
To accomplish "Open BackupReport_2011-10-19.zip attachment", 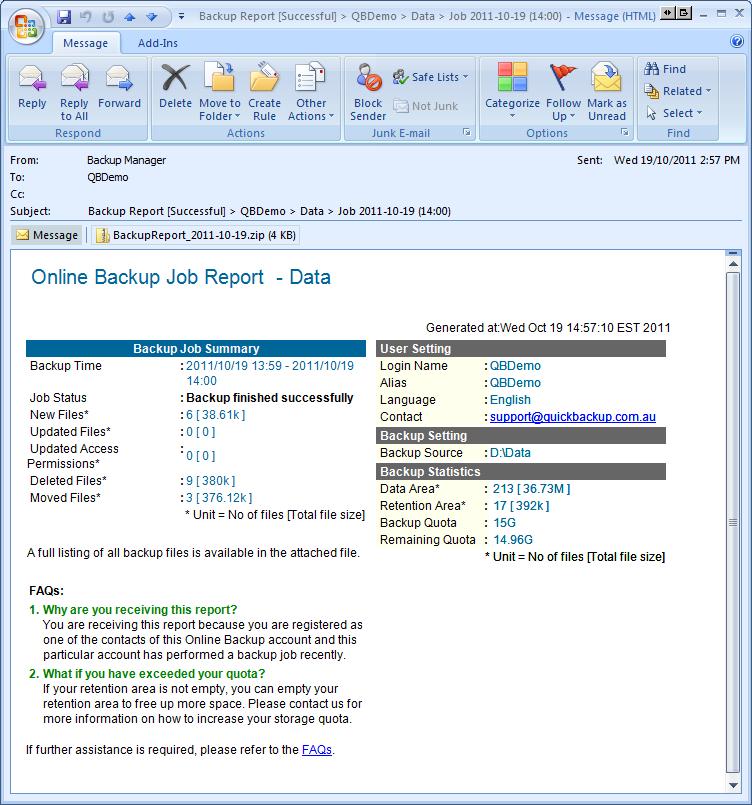I will click(x=196, y=235).
